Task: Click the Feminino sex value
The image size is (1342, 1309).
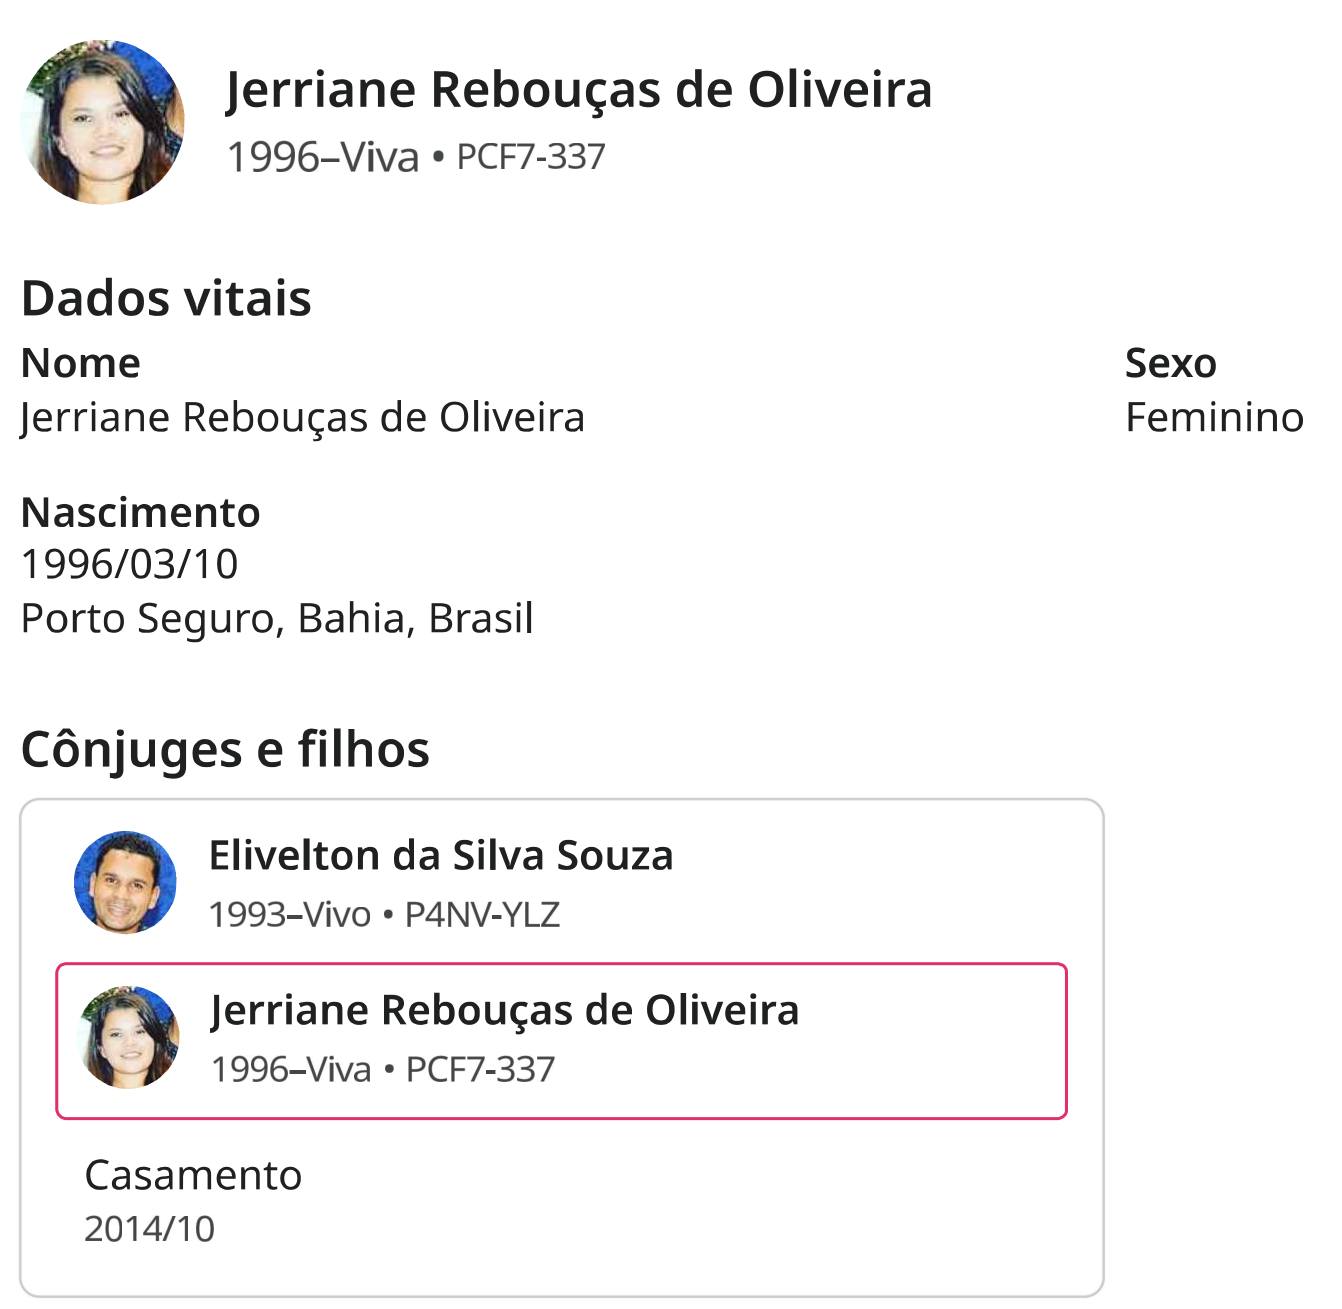Action: click(1214, 417)
